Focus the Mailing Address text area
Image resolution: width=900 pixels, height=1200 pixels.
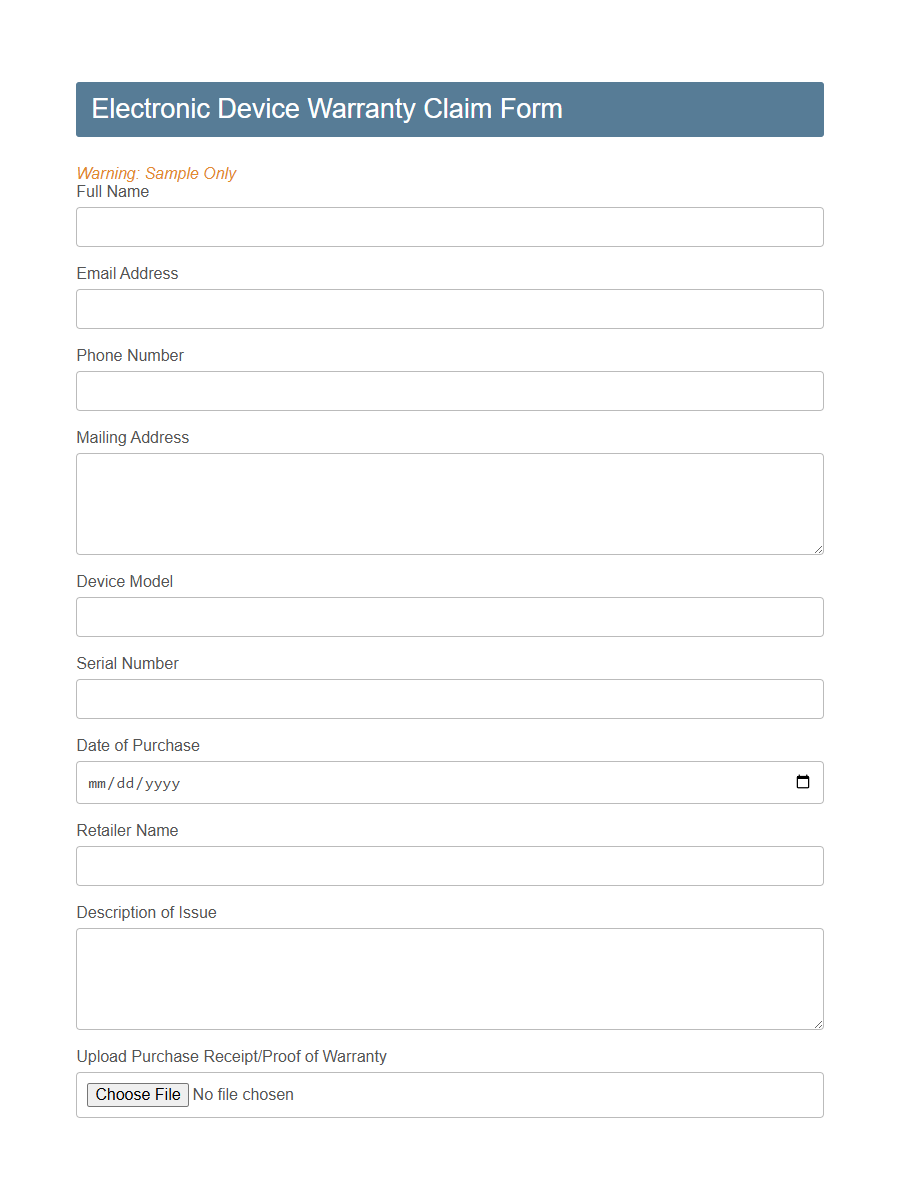coord(449,503)
